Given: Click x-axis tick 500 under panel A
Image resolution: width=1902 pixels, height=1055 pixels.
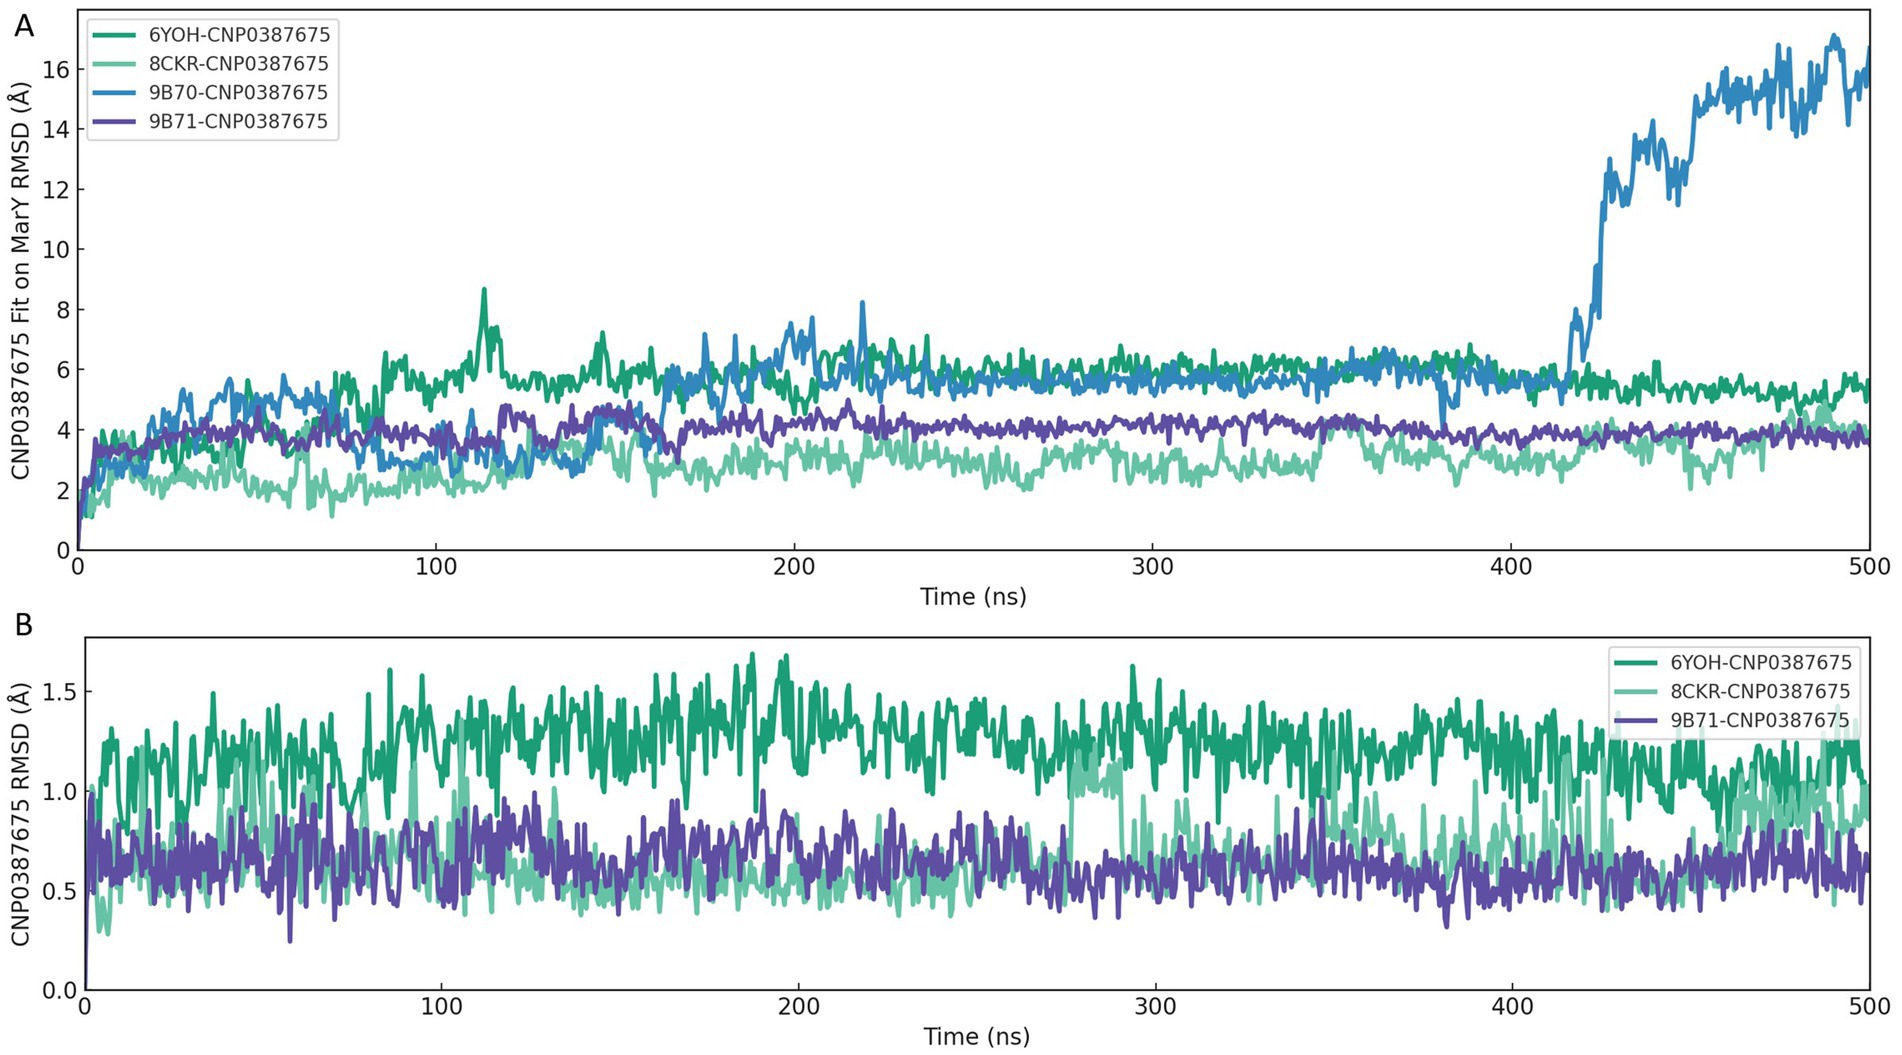Looking at the screenshot, I should point(1869,567).
